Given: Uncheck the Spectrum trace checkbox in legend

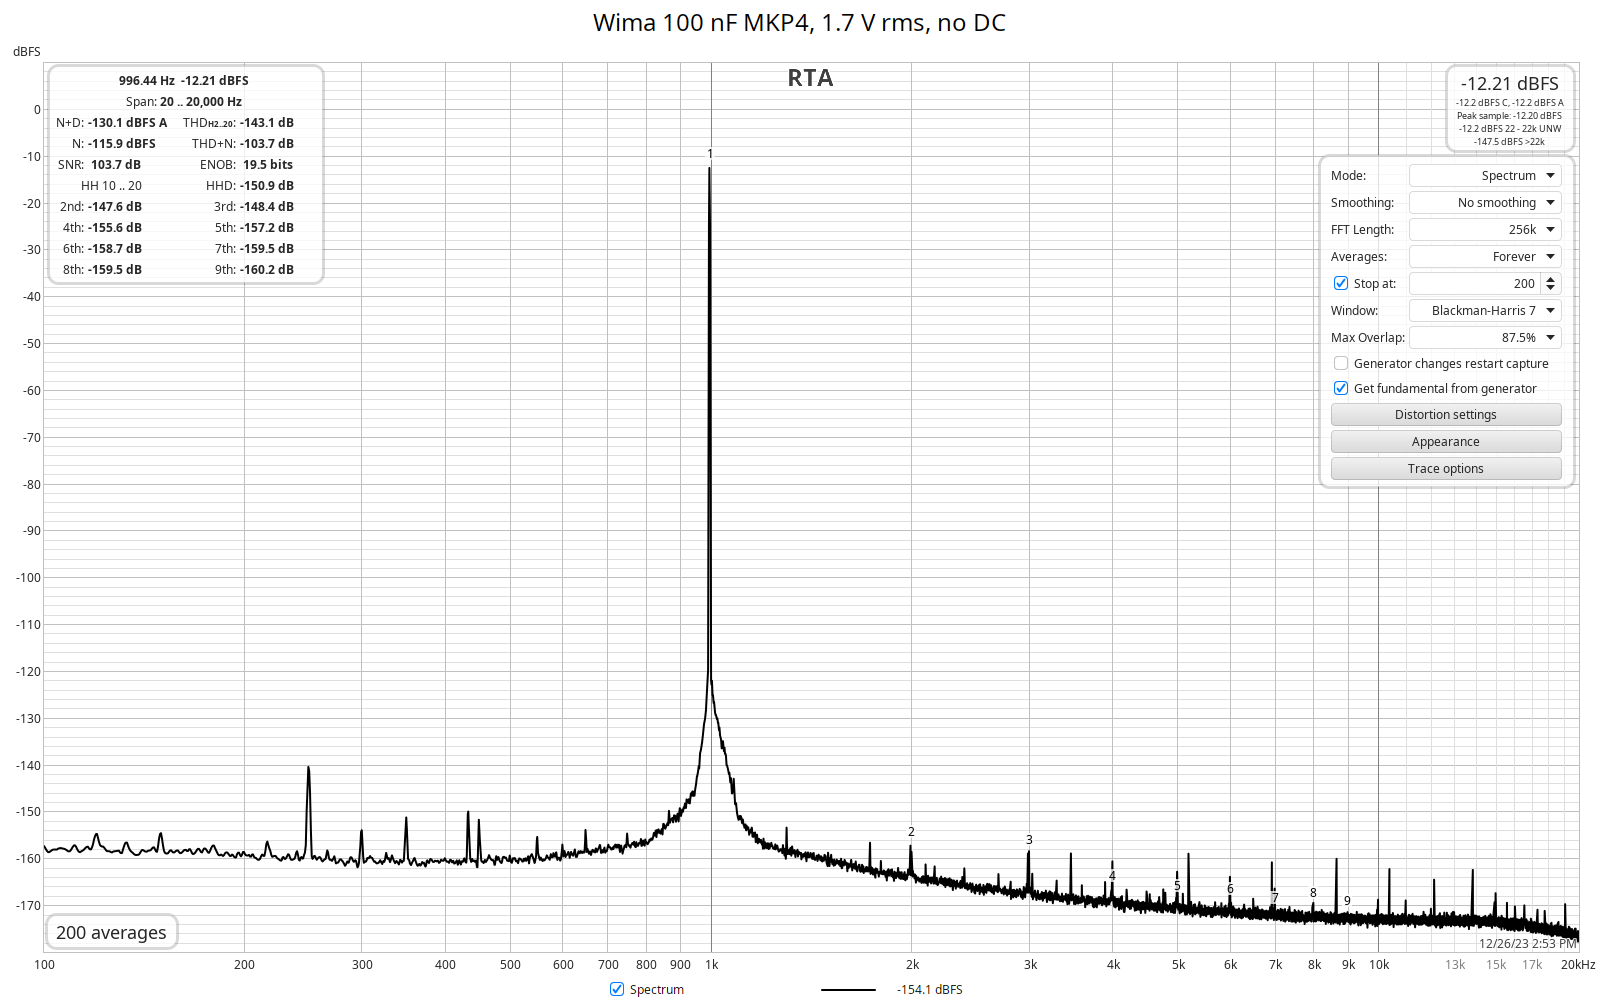Looking at the screenshot, I should (617, 989).
